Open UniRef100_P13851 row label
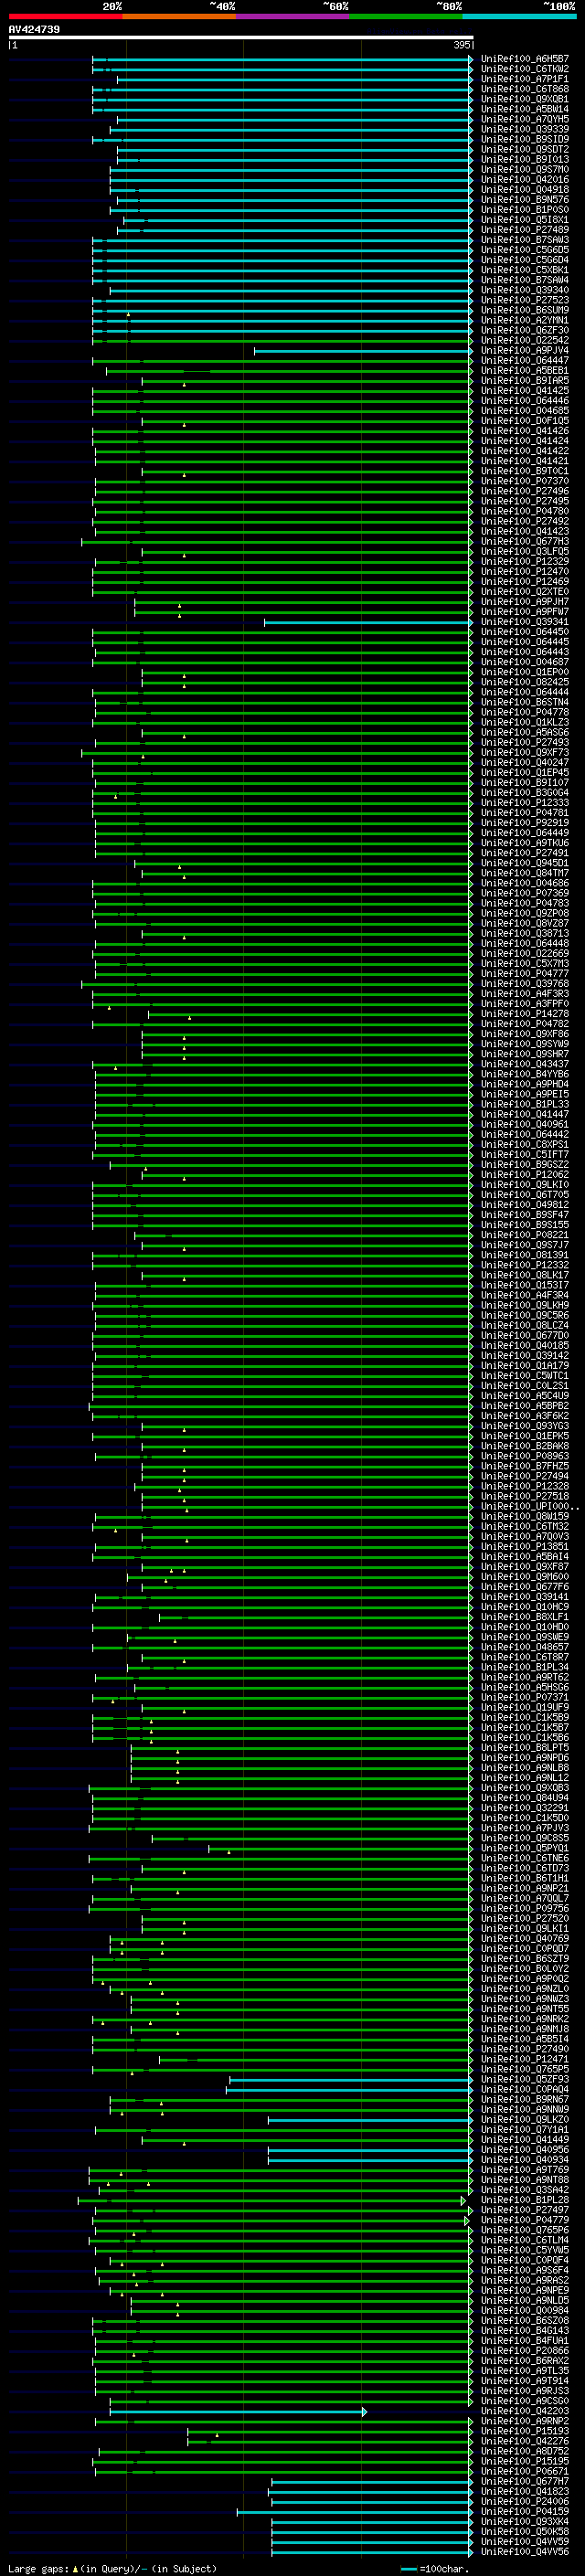This screenshot has height=2576, width=585. 524,1546
